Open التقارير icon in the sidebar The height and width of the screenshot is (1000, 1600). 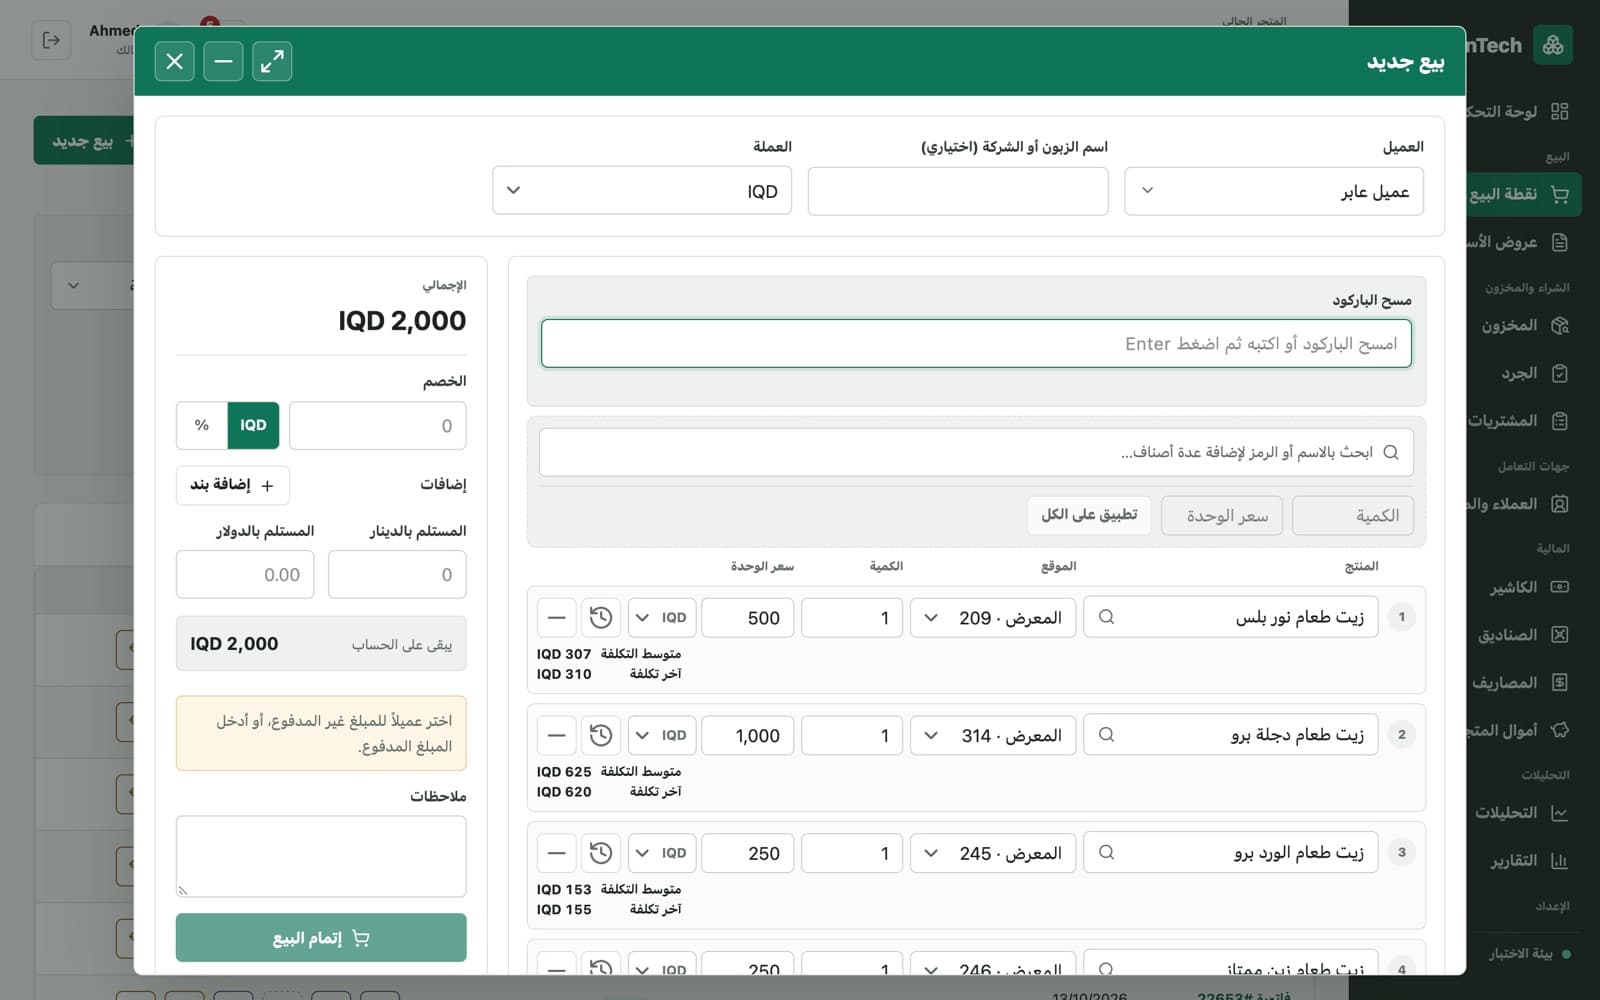pyautogui.click(x=1559, y=861)
